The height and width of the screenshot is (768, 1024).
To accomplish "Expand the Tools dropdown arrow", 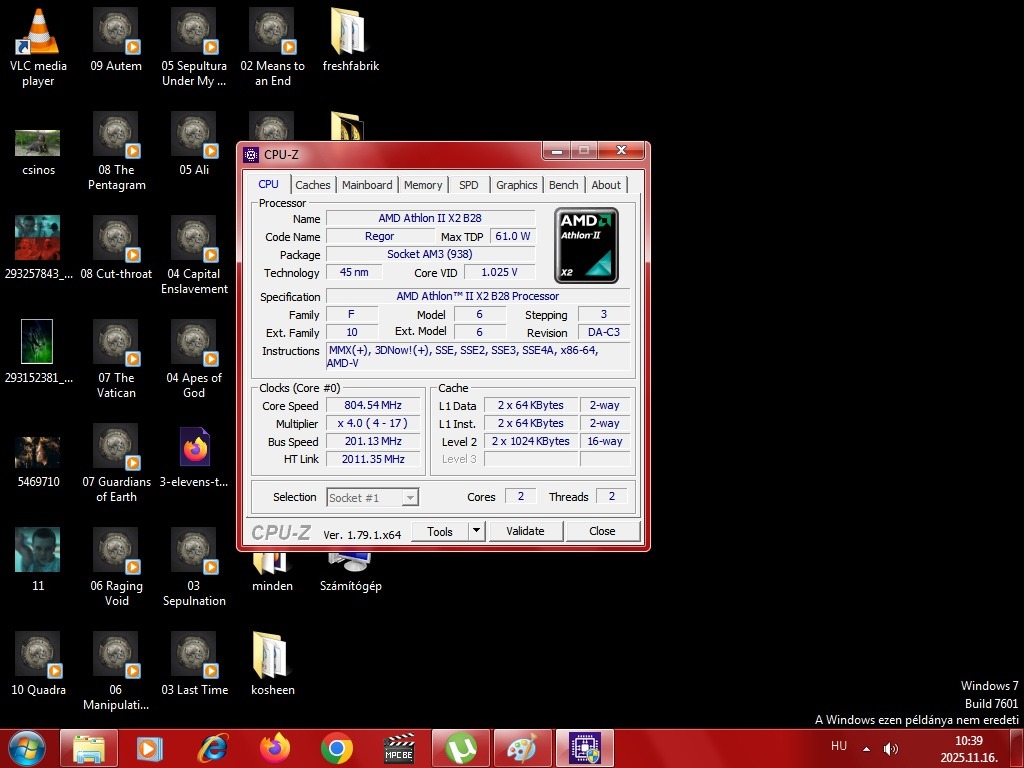I will [x=477, y=531].
